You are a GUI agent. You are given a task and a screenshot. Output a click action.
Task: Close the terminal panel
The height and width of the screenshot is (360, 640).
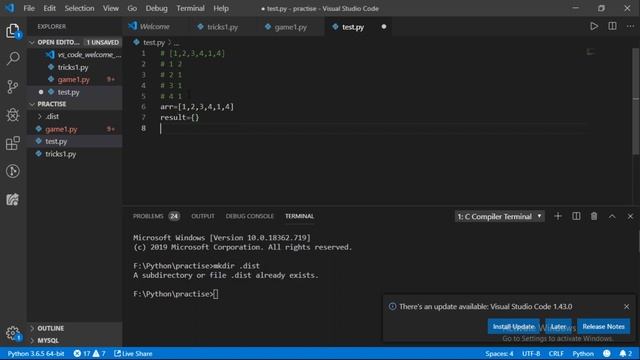tap(630, 216)
